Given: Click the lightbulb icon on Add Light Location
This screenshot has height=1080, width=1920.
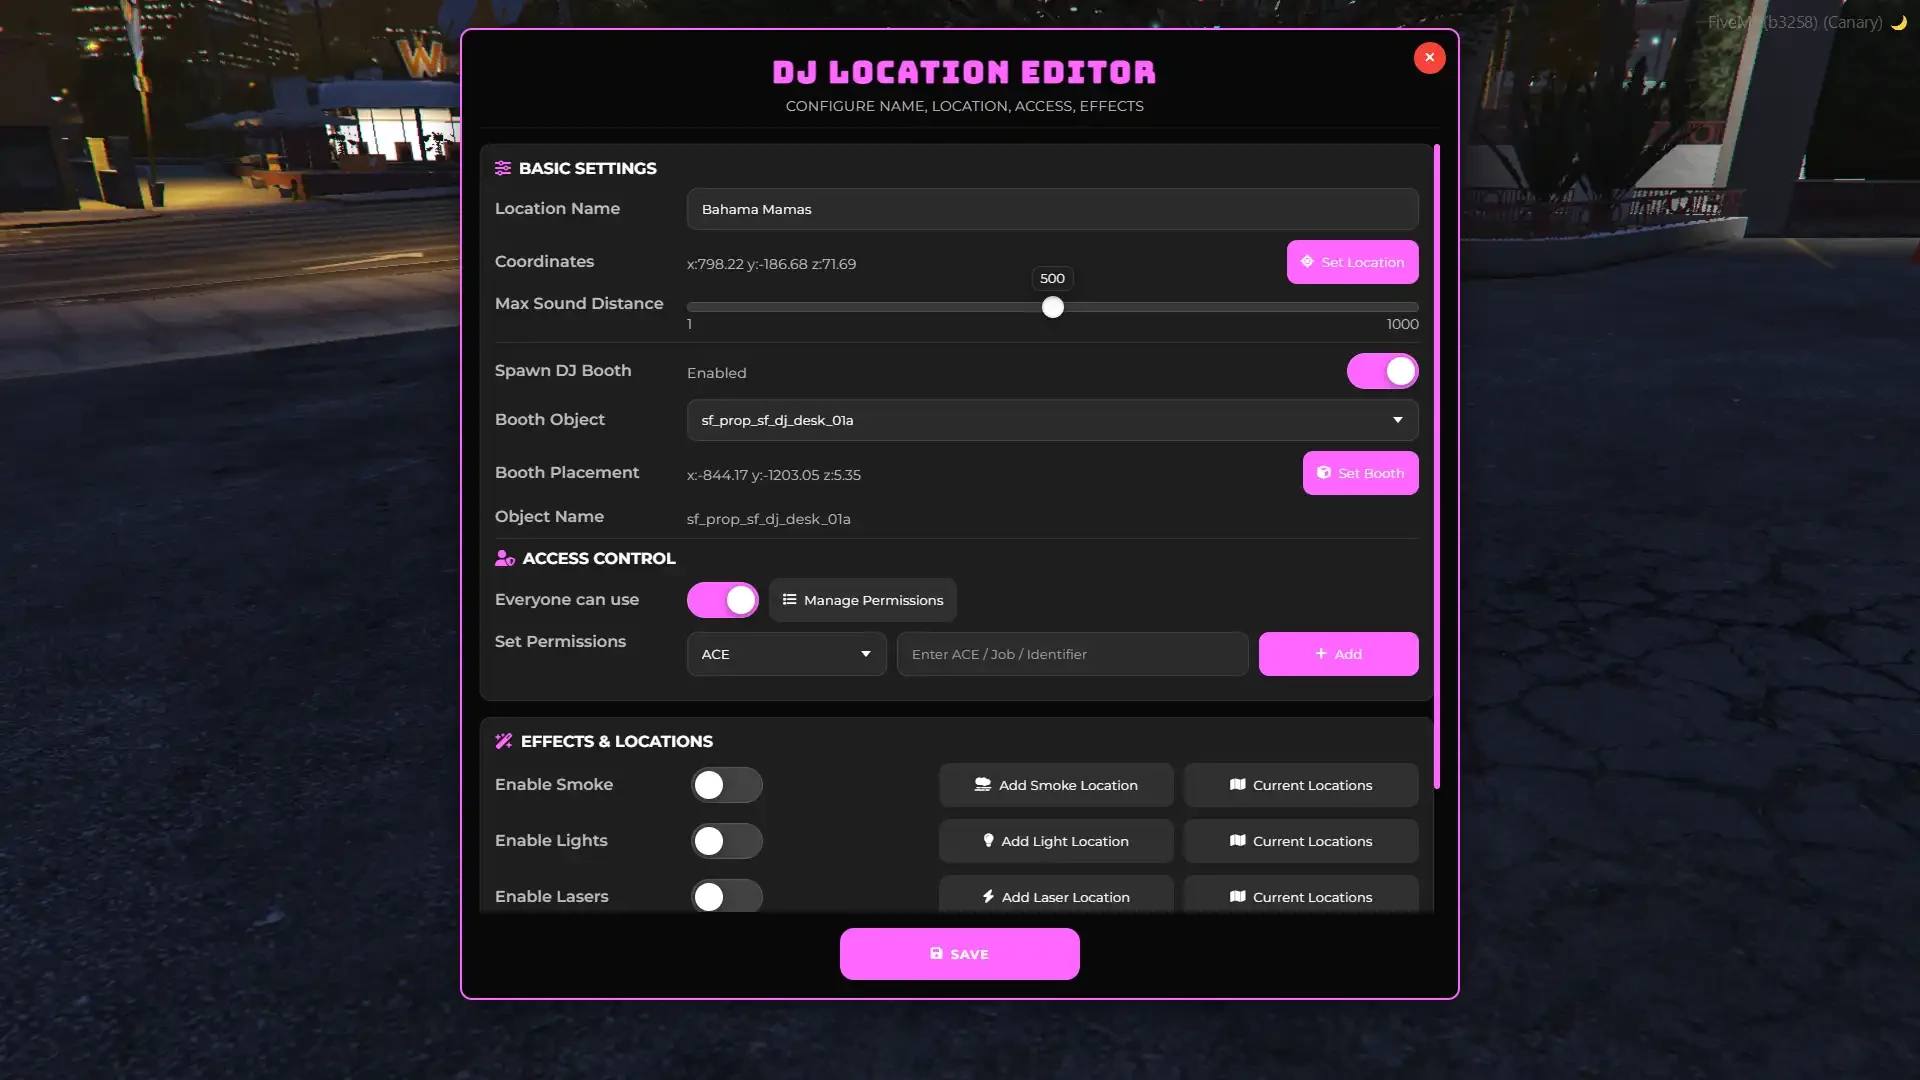Looking at the screenshot, I should [x=988, y=841].
